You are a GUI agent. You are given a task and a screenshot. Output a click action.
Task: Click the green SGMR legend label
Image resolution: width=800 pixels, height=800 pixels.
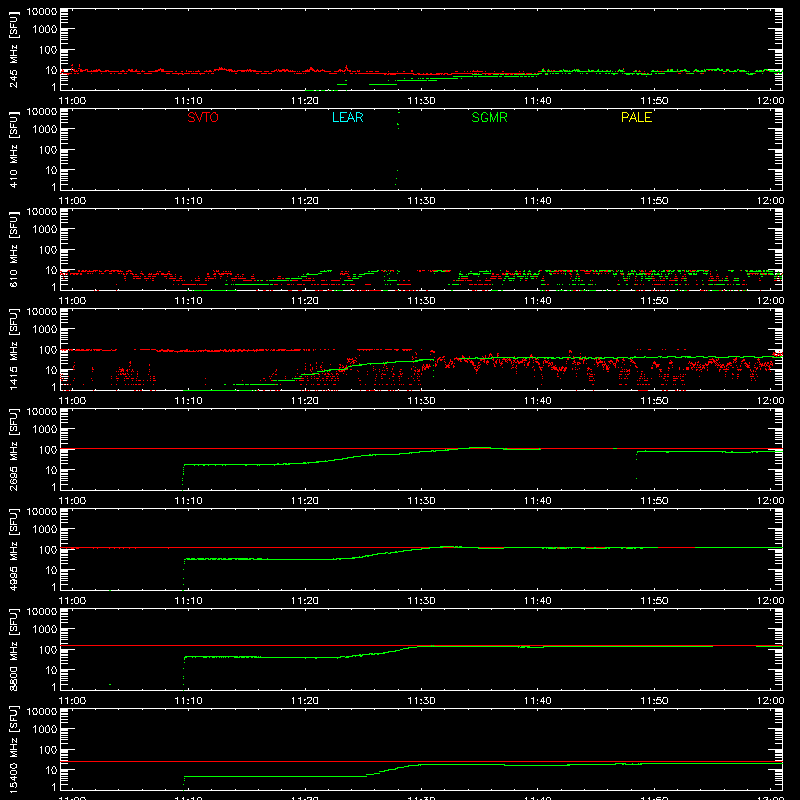click(489, 117)
